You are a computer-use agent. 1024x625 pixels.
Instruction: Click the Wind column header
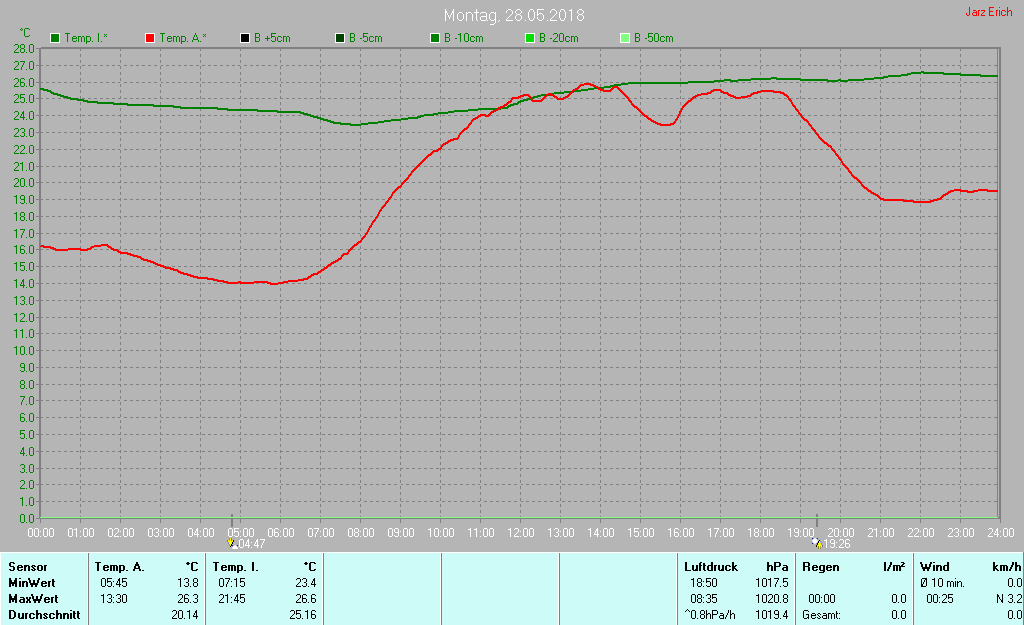[935, 567]
